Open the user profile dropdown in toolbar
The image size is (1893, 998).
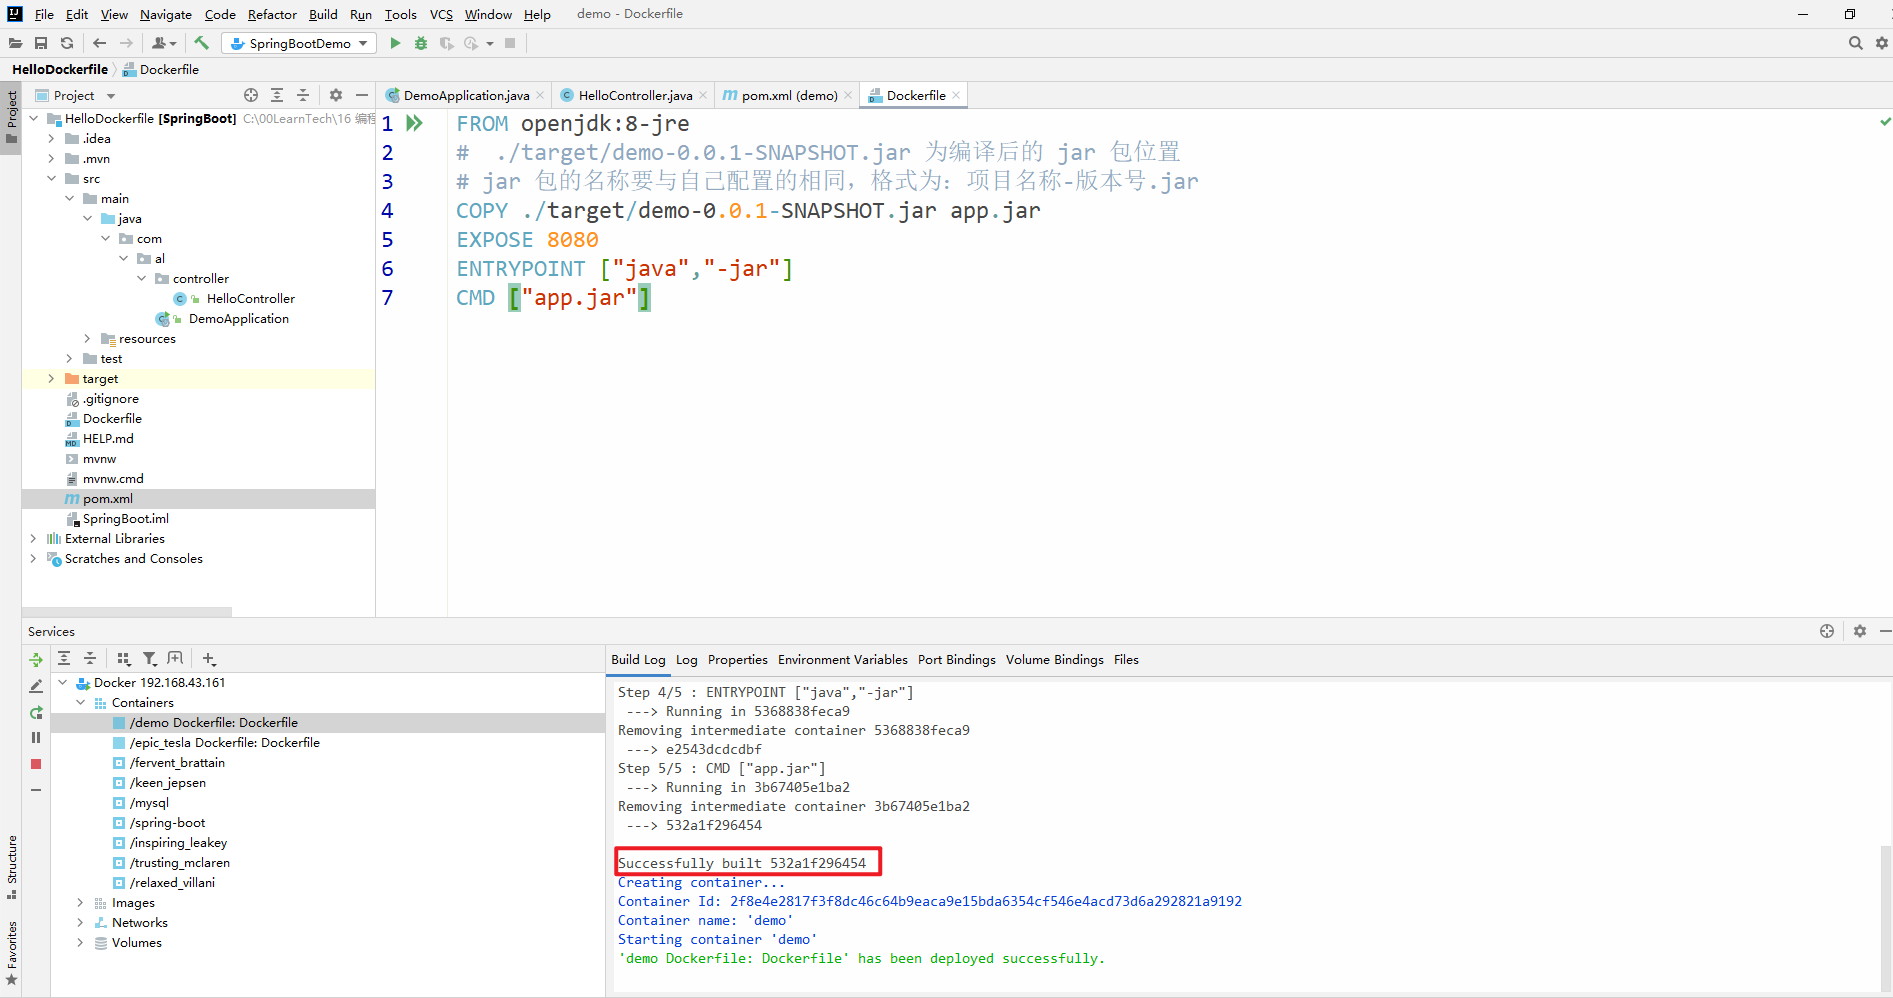coord(164,43)
